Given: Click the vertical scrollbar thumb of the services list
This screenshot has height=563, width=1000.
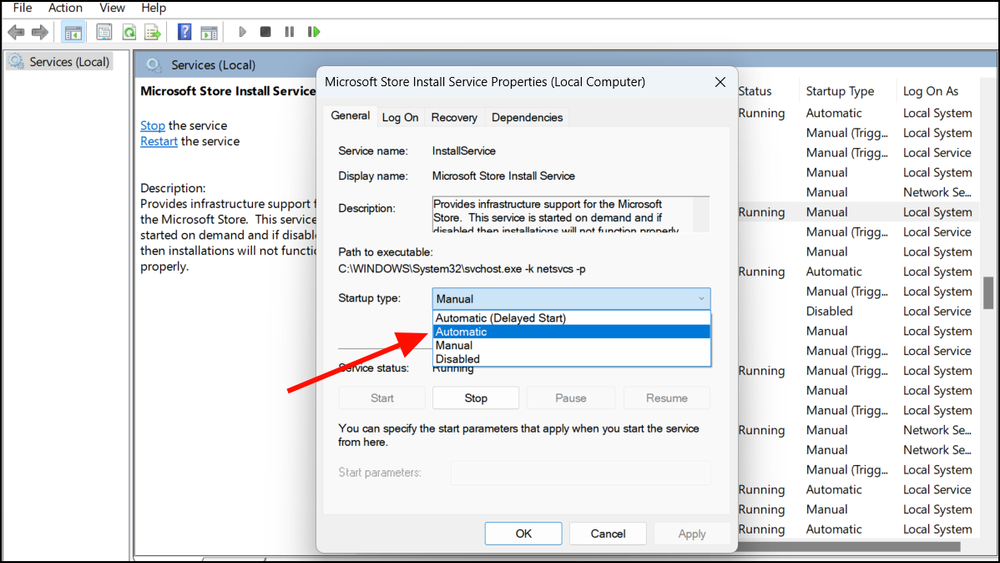Looking at the screenshot, I should click(988, 293).
